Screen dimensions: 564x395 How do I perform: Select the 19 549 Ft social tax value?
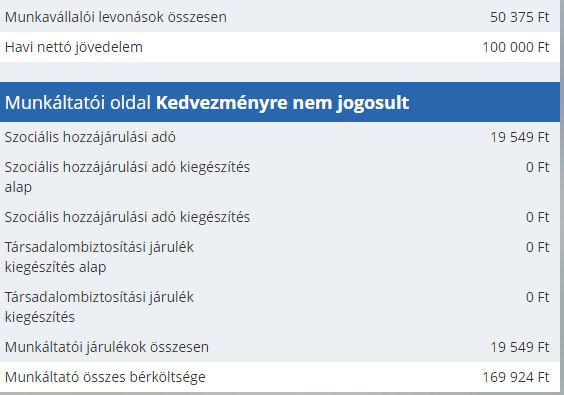tap(519, 137)
